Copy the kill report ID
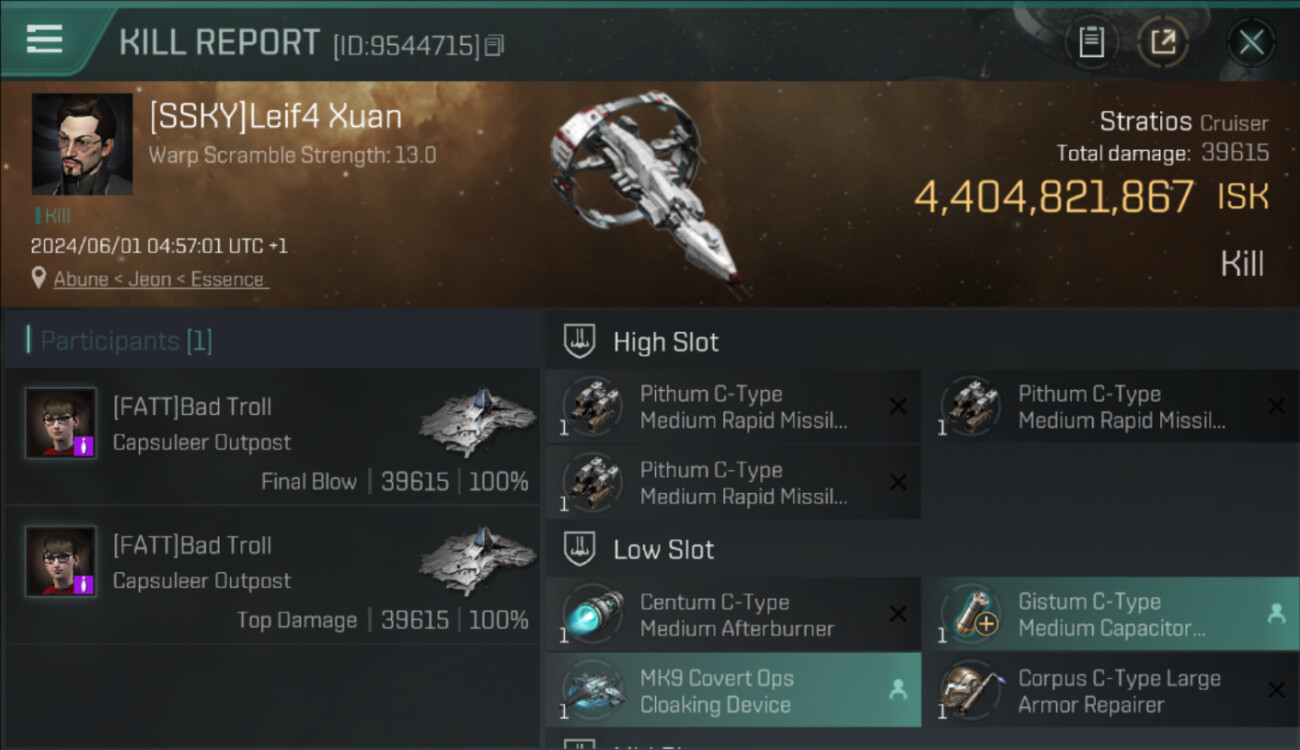The width and height of the screenshot is (1300, 750). [x=495, y=45]
